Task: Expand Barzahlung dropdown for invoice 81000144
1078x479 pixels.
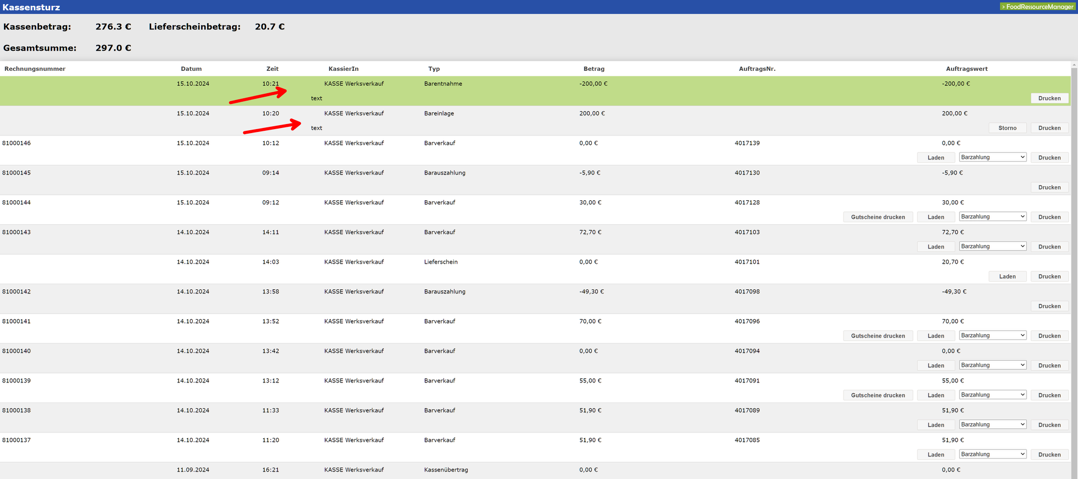Action: tap(992, 216)
